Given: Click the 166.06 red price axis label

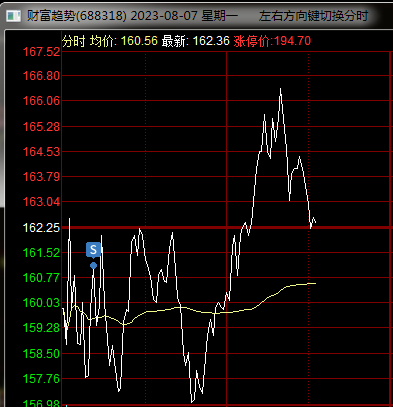Looking at the screenshot, I should click(41, 100).
